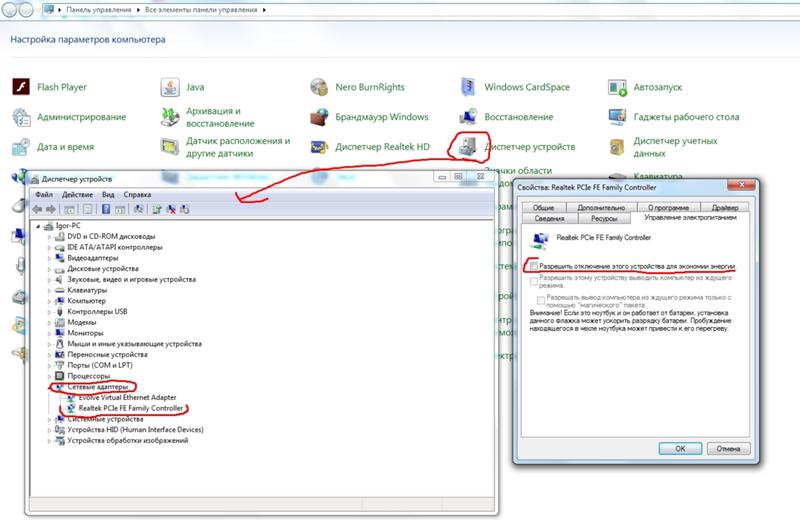The height and width of the screenshot is (526, 800).
Task: Open the Брандмауэр Windows icon
Action: pos(319,117)
